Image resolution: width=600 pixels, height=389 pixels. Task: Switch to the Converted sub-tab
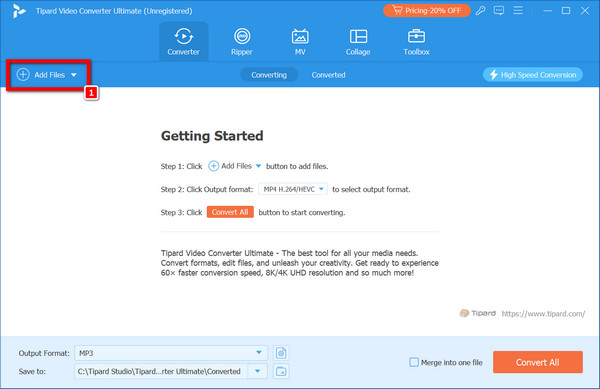point(328,75)
